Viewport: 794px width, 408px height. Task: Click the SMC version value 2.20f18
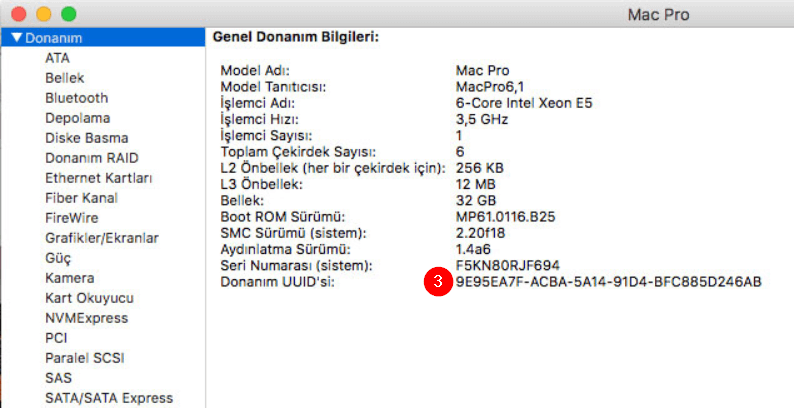pos(481,233)
